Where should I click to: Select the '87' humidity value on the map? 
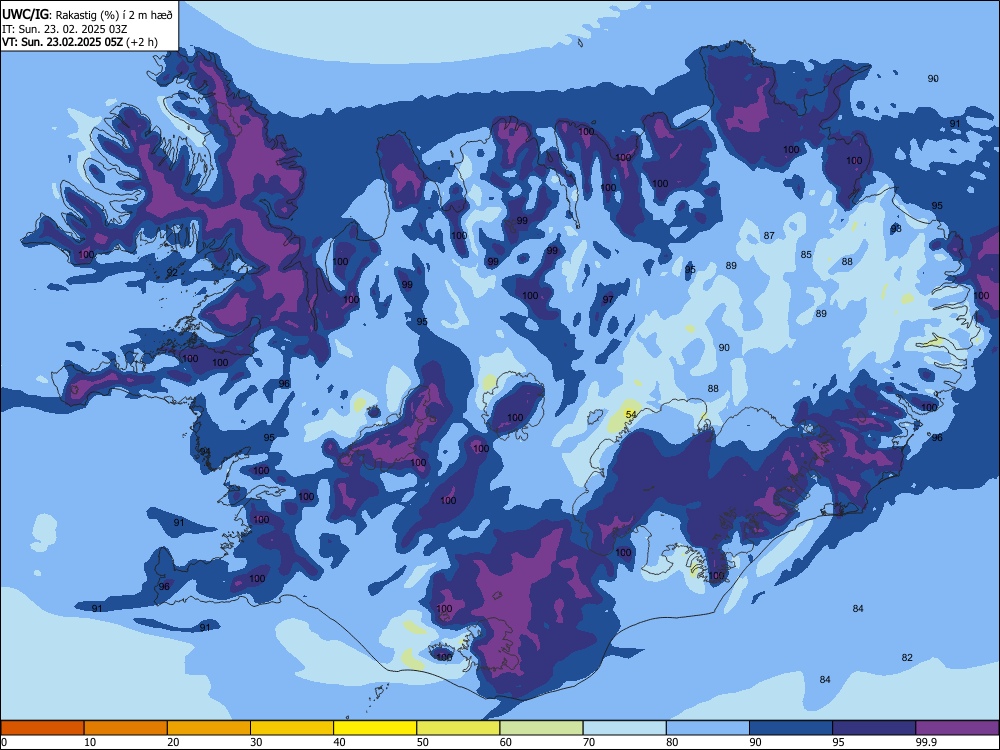tap(769, 236)
